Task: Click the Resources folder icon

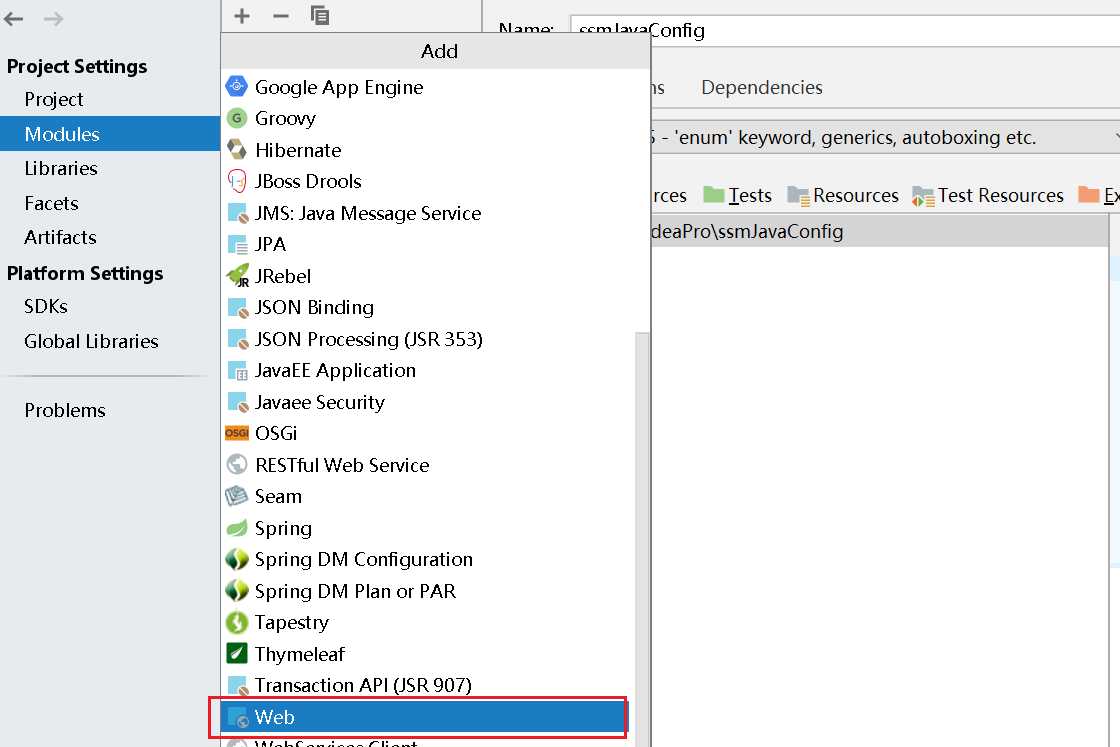Action: [798, 196]
